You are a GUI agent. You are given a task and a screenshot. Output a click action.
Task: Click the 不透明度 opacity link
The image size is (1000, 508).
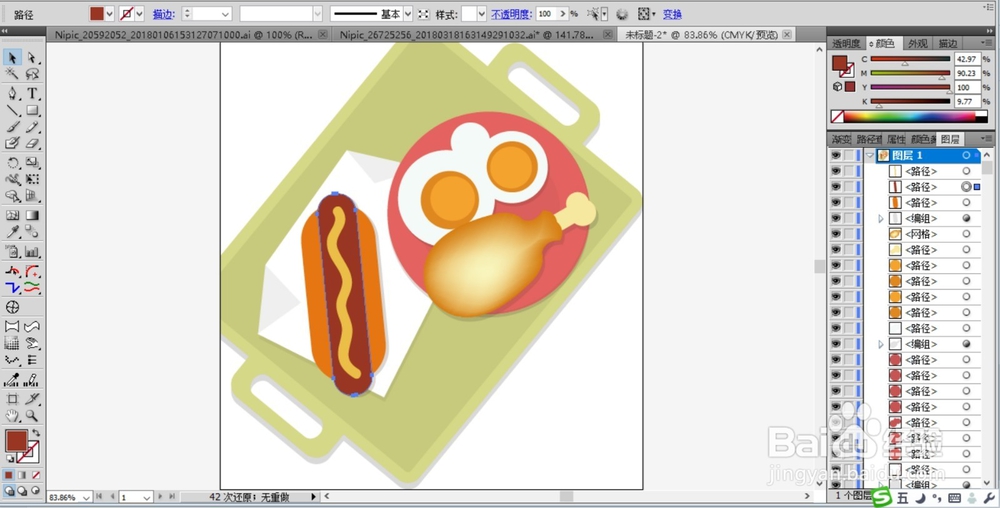(511, 14)
